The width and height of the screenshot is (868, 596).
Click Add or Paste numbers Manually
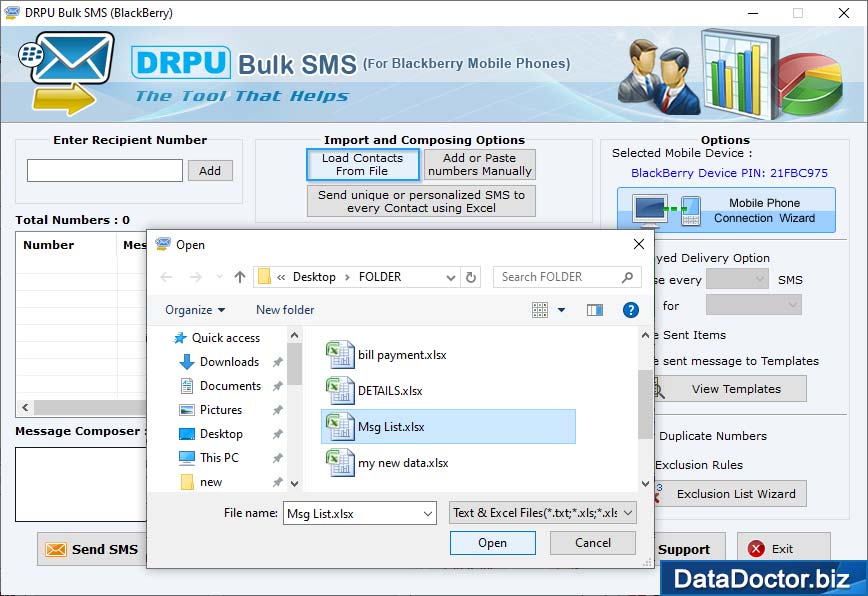[x=479, y=164]
